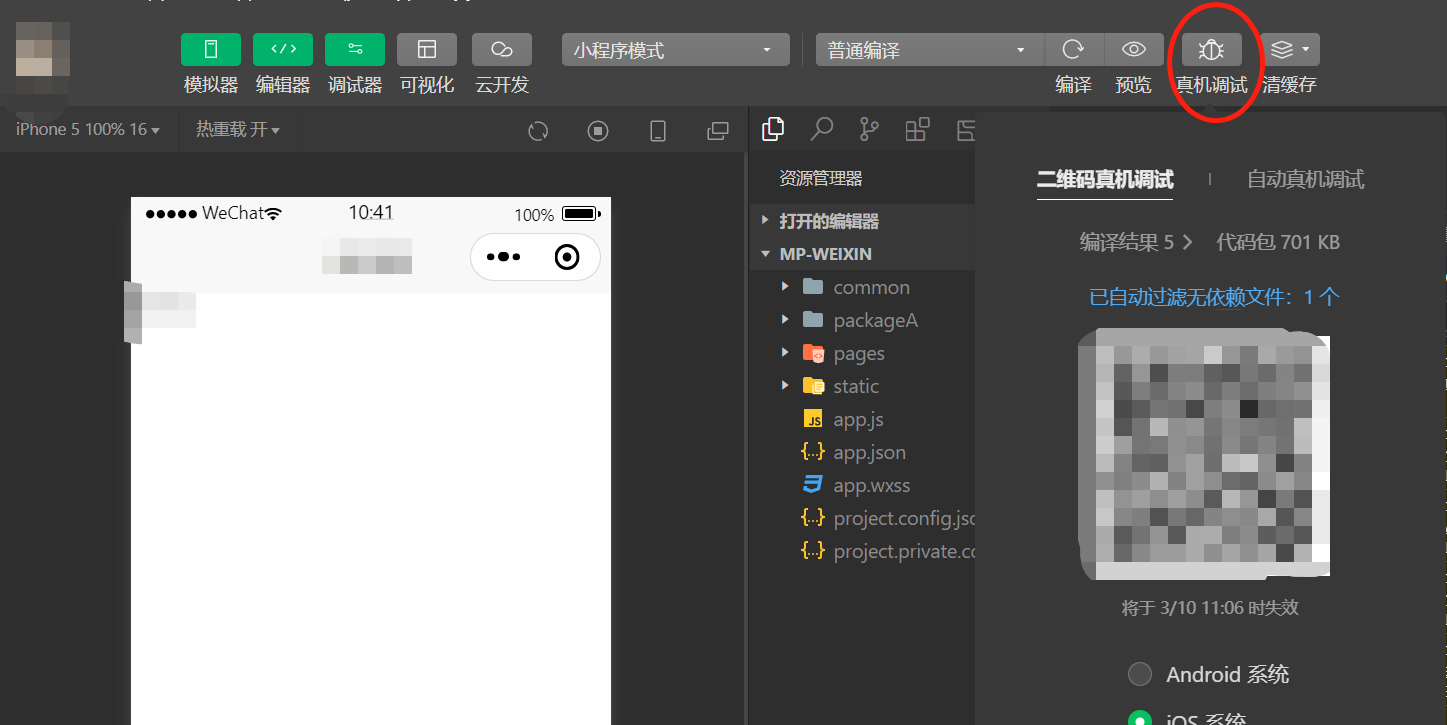Screen dimensions: 1447x725
Task: Click the simulator stop icon
Action: click(598, 131)
